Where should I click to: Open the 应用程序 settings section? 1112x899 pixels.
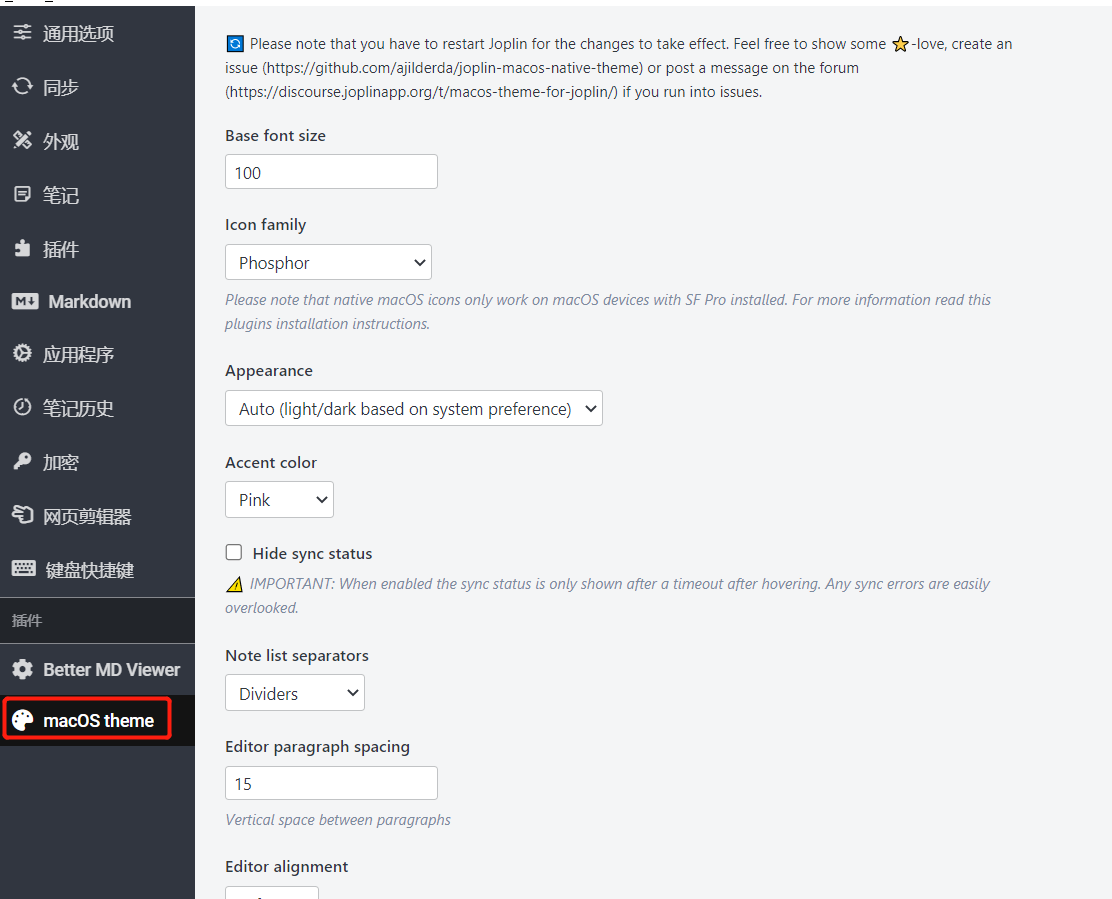(78, 355)
